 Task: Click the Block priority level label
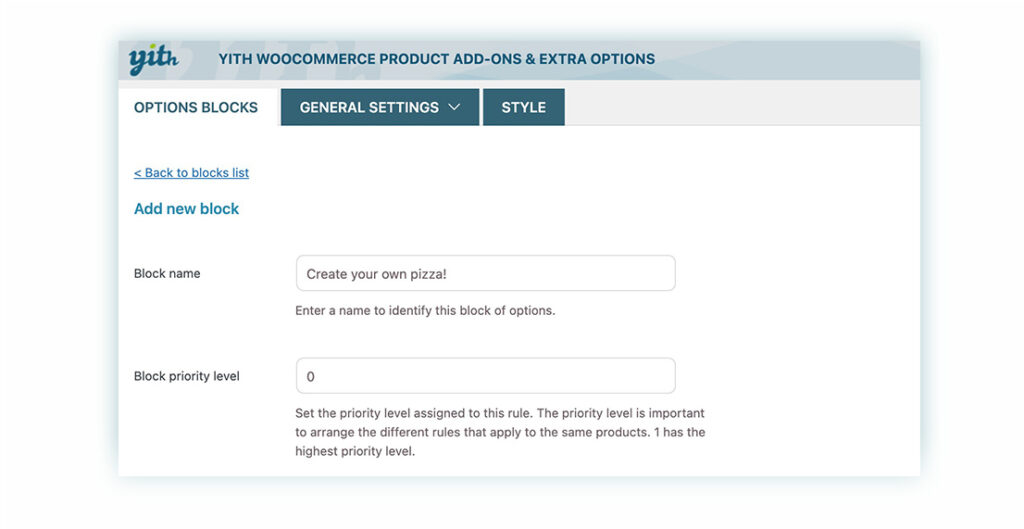pyautogui.click(x=187, y=376)
